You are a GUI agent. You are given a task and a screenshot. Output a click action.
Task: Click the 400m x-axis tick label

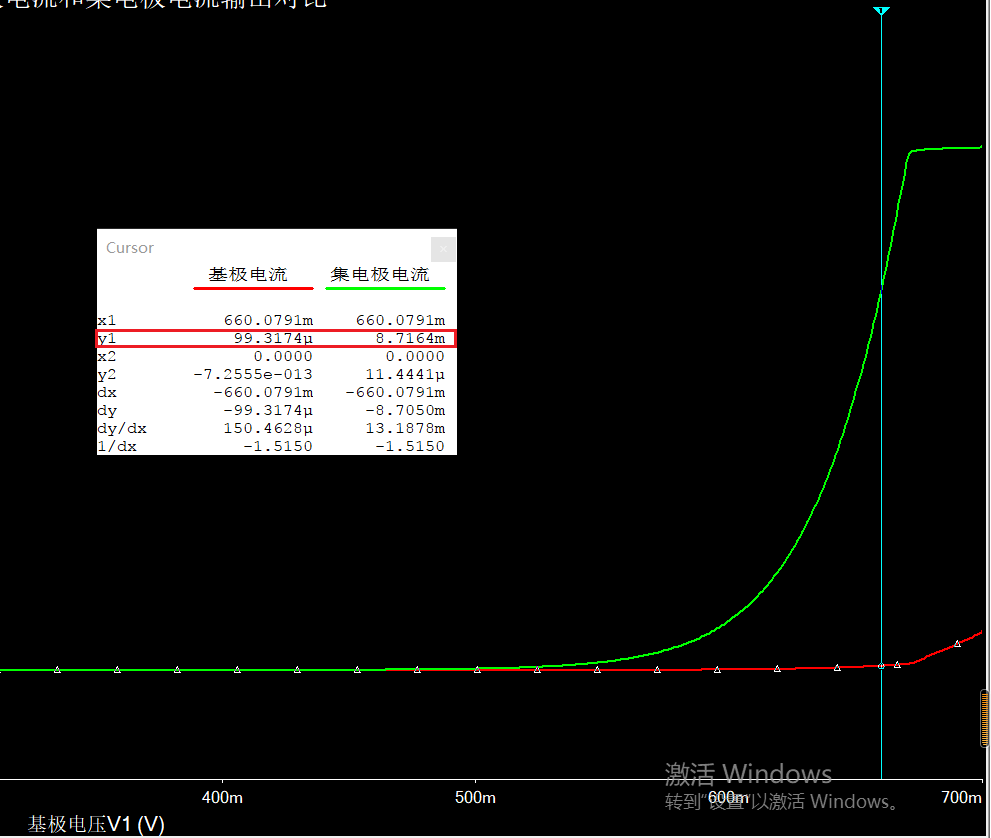coord(222,797)
